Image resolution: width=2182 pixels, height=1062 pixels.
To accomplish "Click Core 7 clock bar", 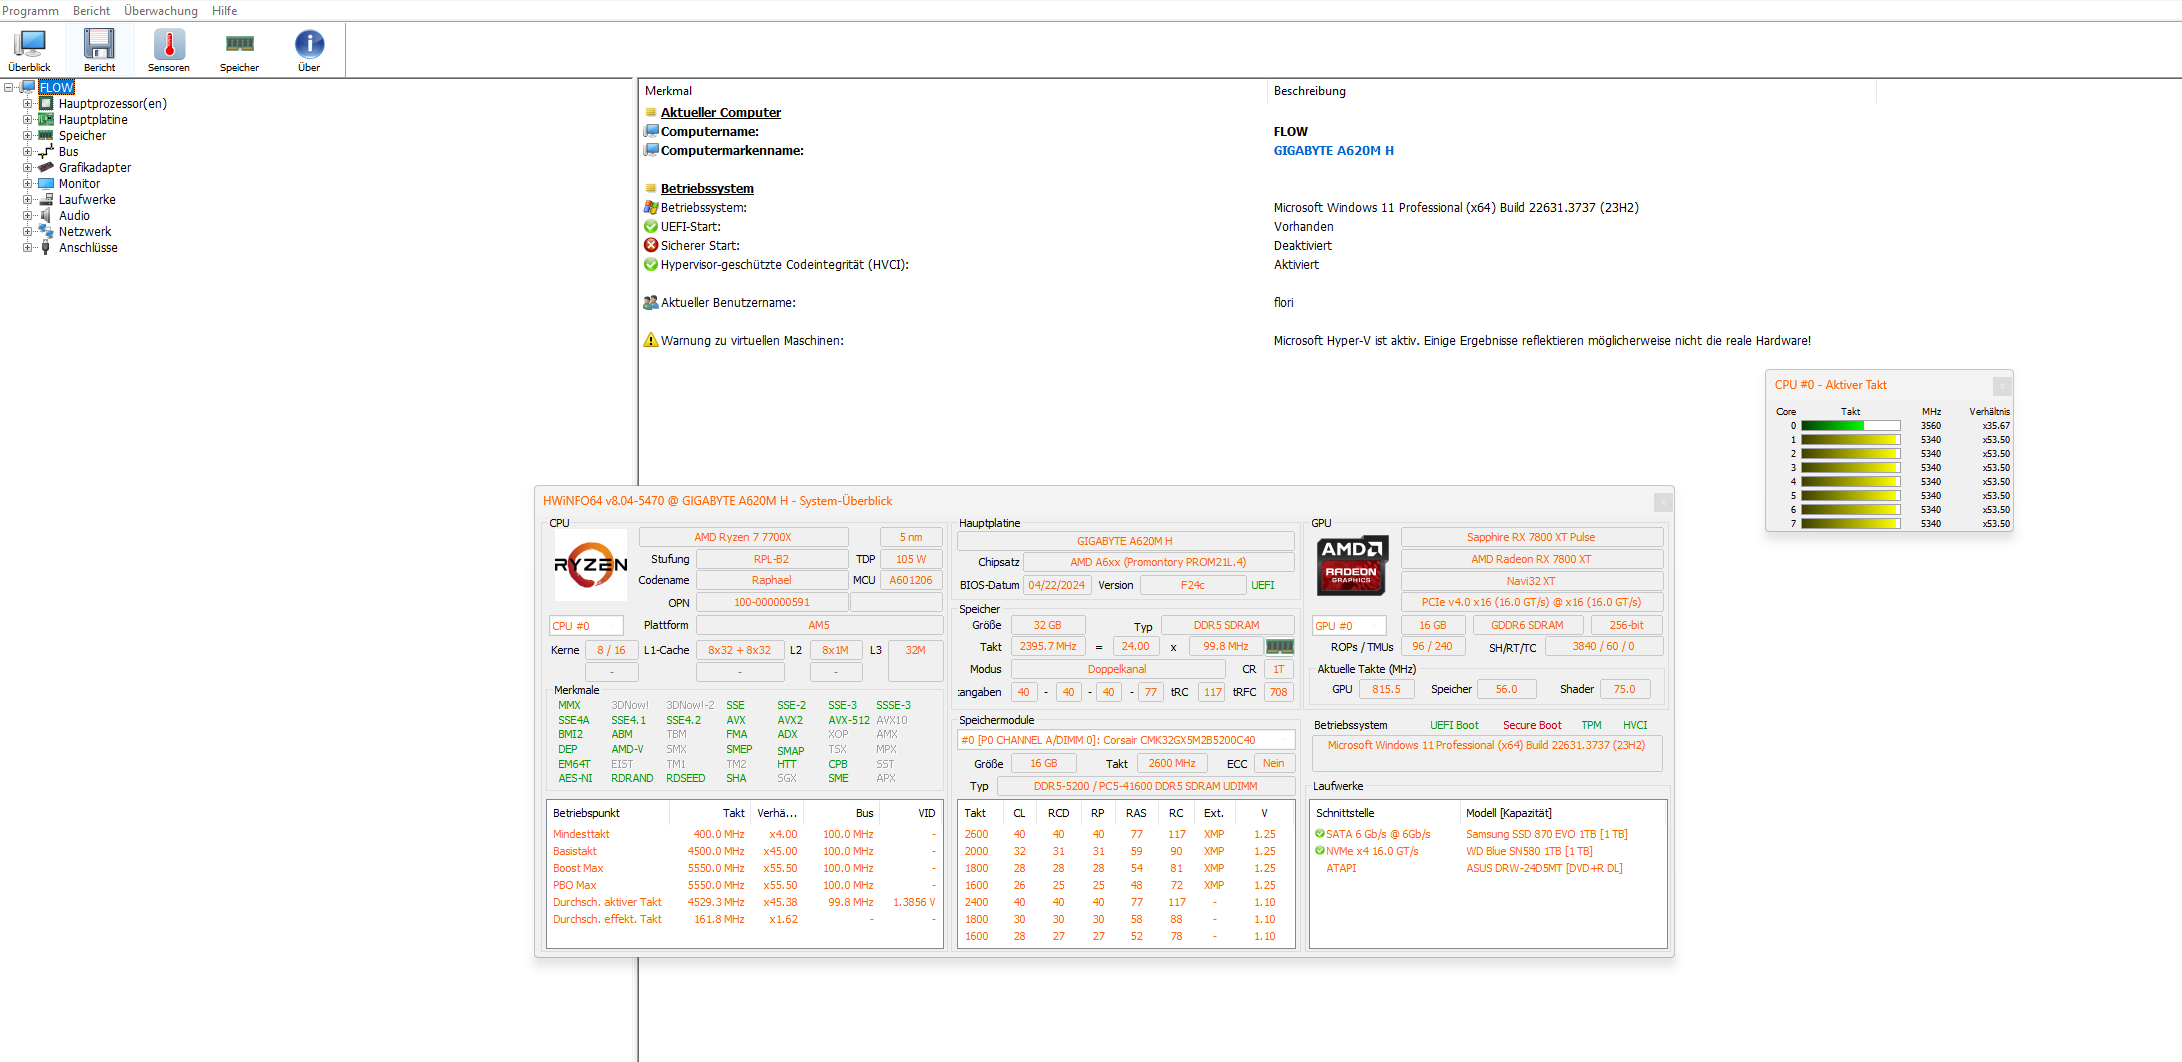I will pyautogui.click(x=1851, y=524).
